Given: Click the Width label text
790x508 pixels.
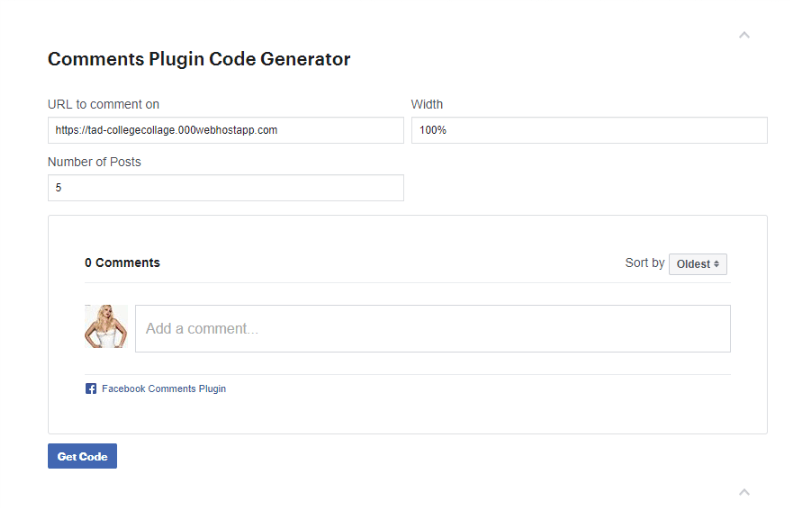Looking at the screenshot, I should click(x=427, y=104).
